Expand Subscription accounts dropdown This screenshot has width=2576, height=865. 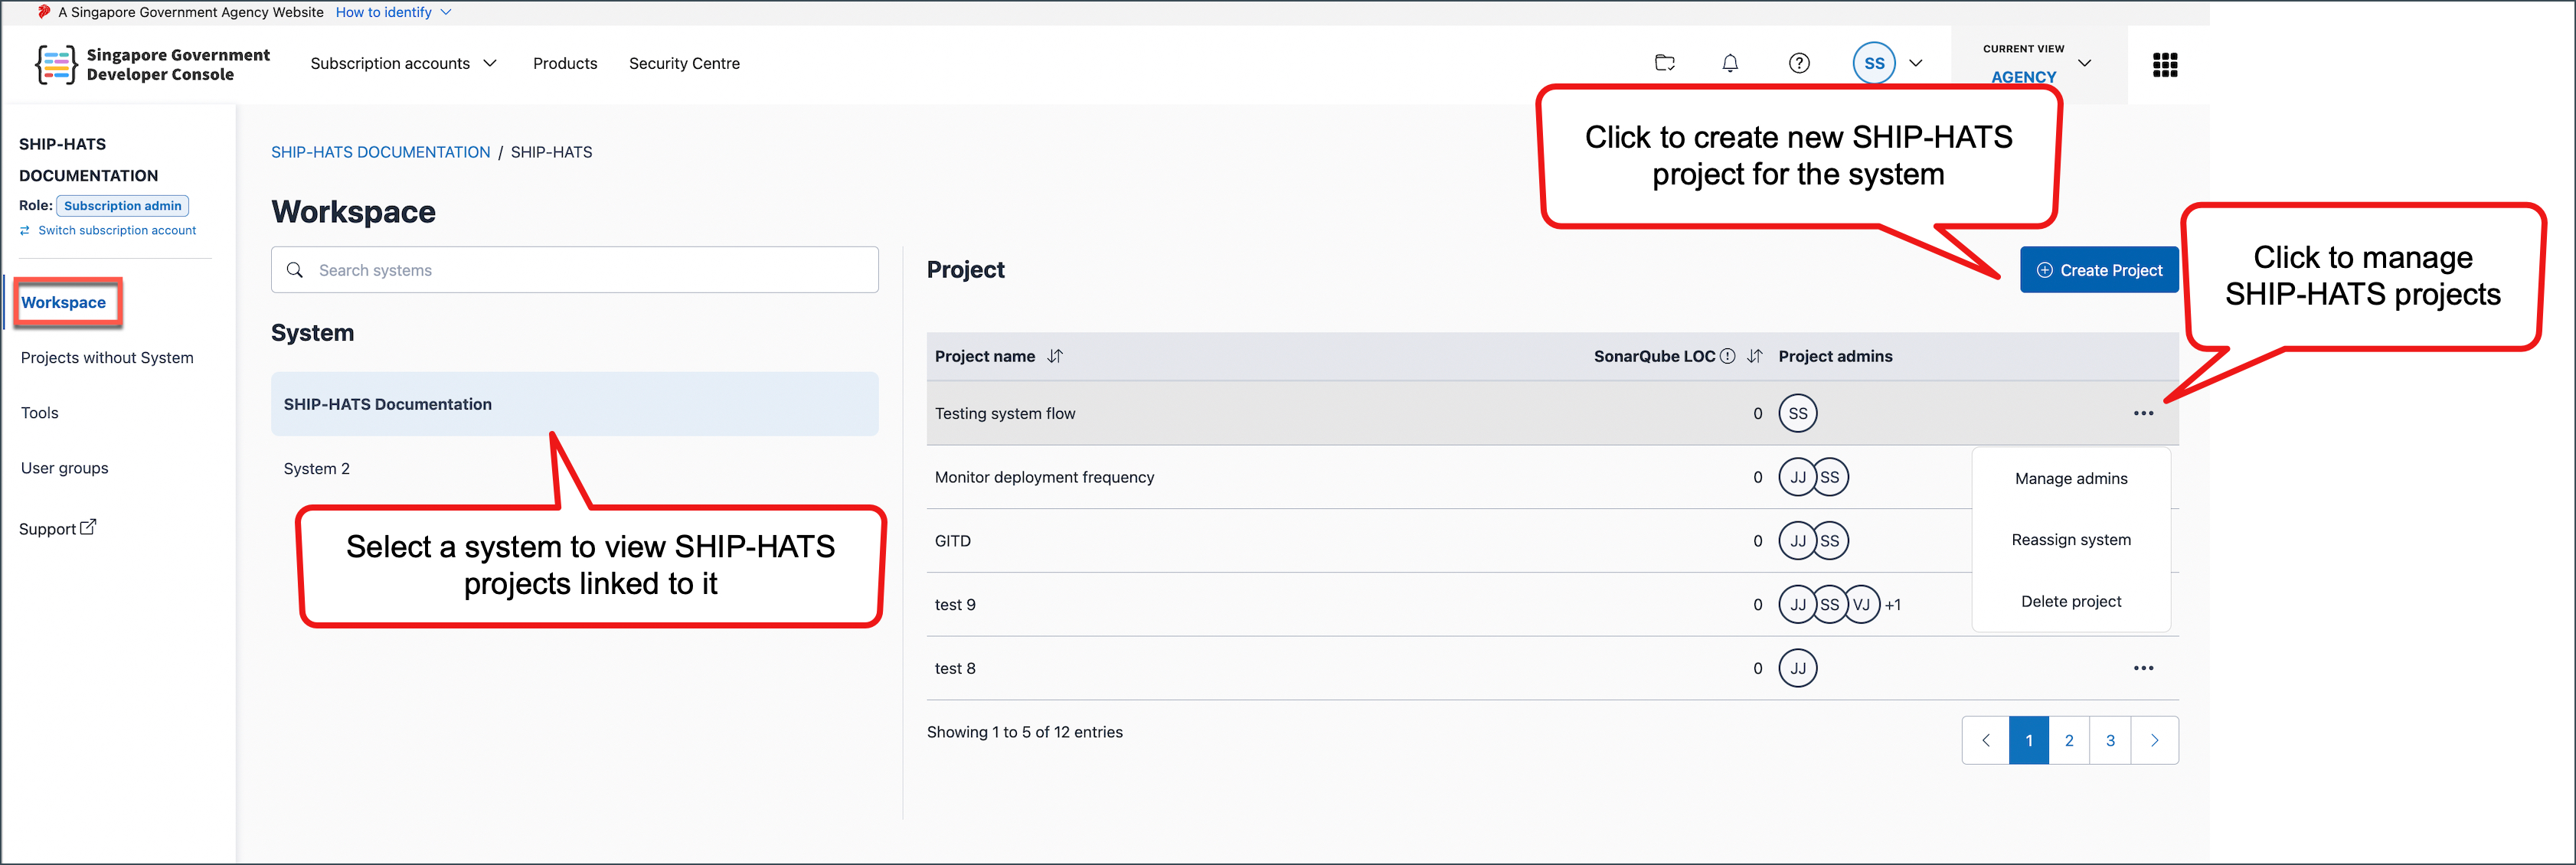pos(403,63)
